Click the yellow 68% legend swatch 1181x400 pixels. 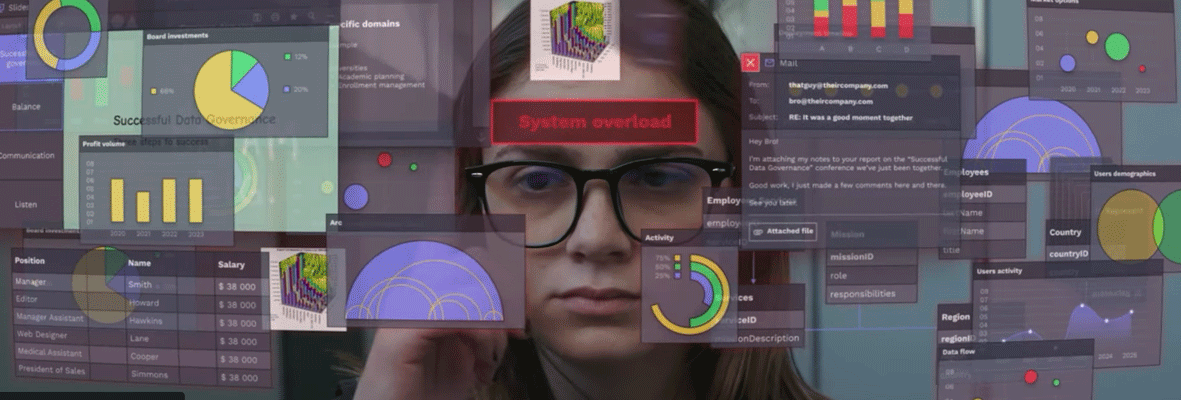pos(154,91)
